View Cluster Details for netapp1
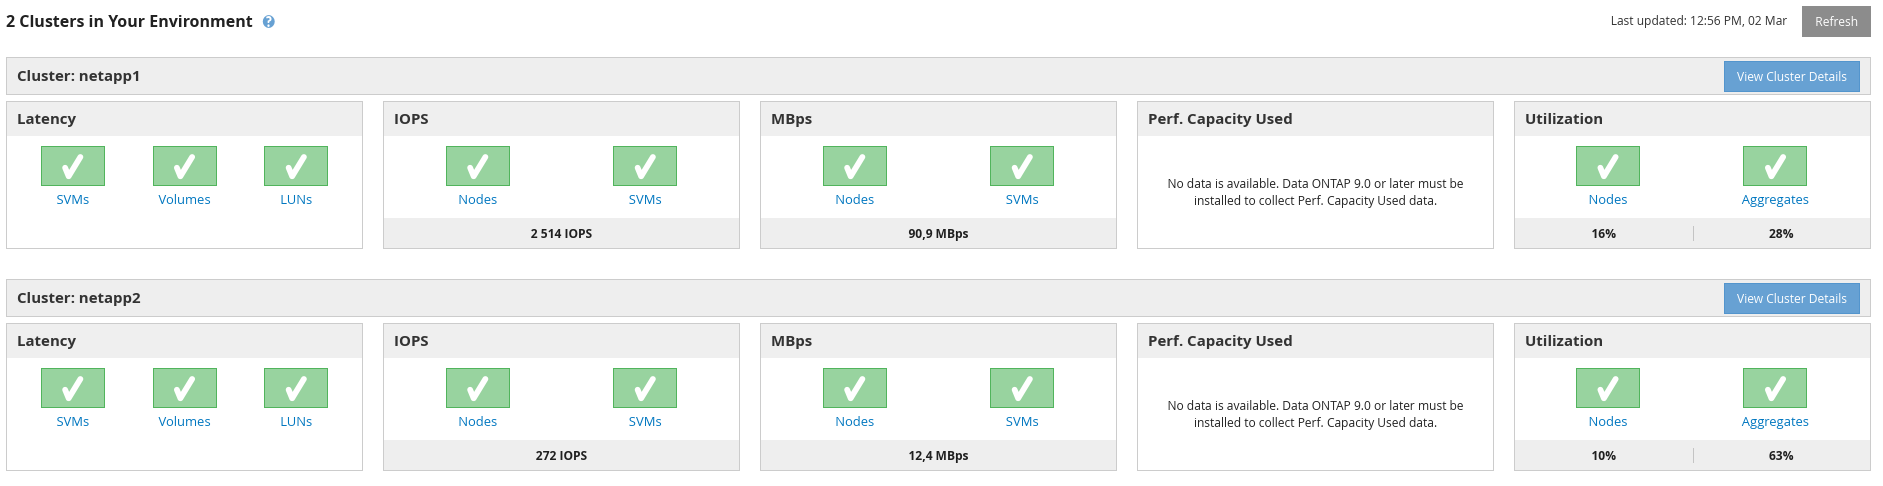This screenshot has height=486, width=1883. pyautogui.click(x=1792, y=77)
